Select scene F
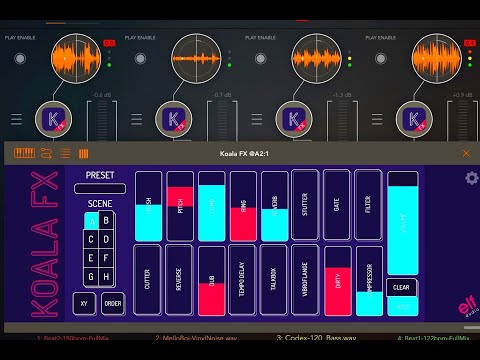The width and height of the screenshot is (480, 360). [106, 258]
